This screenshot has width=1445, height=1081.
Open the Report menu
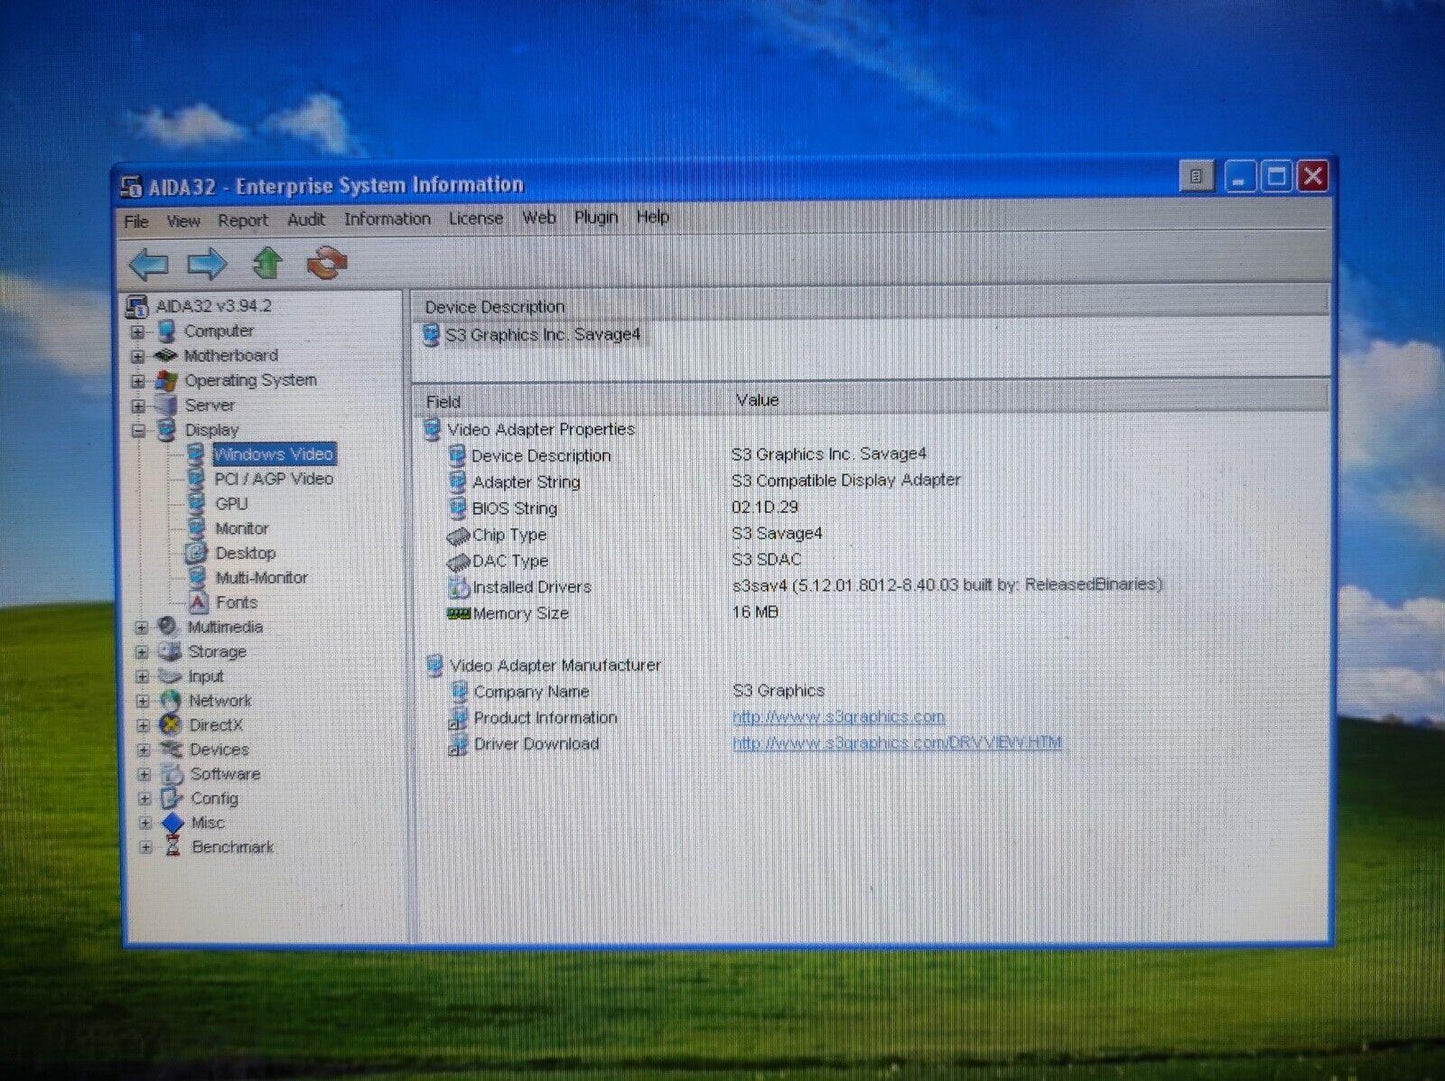click(242, 220)
